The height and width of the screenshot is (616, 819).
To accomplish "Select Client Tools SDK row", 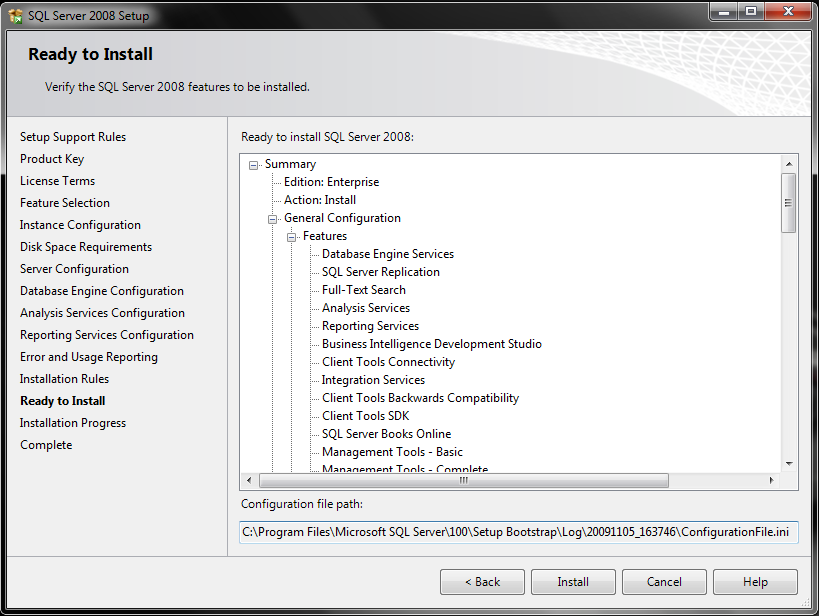I will click(366, 416).
